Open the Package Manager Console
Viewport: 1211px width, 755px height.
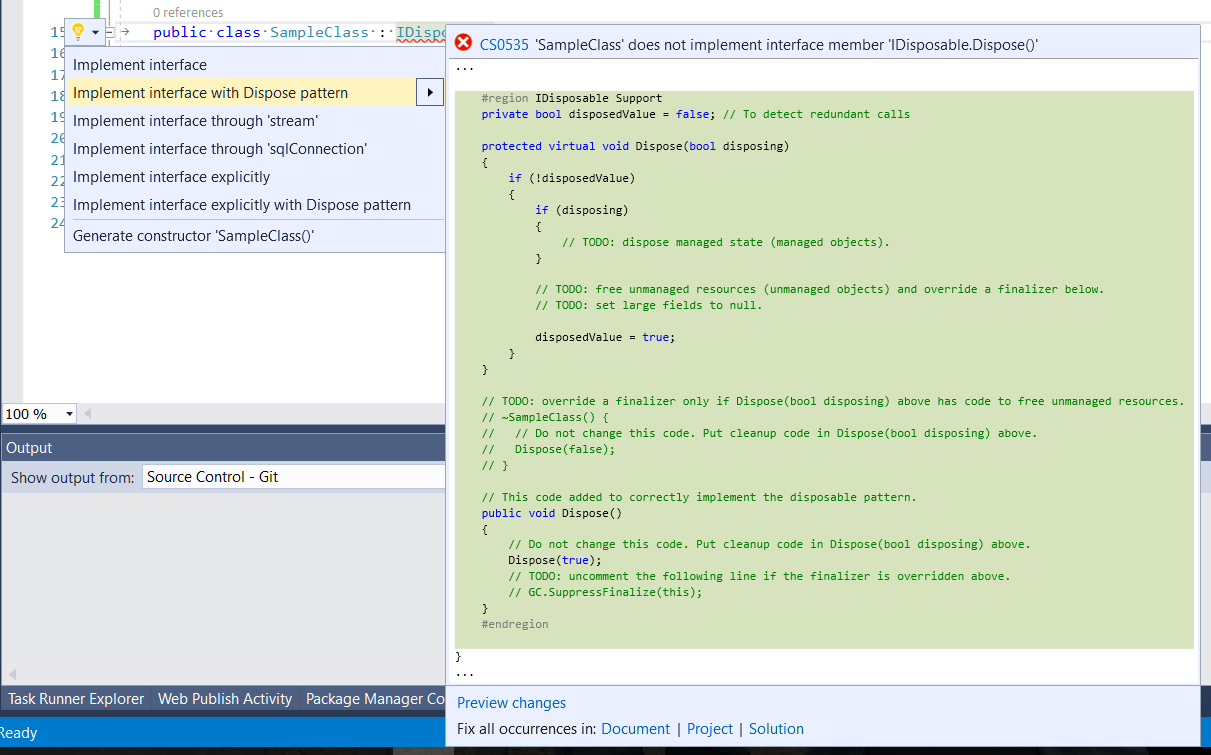pos(377,698)
